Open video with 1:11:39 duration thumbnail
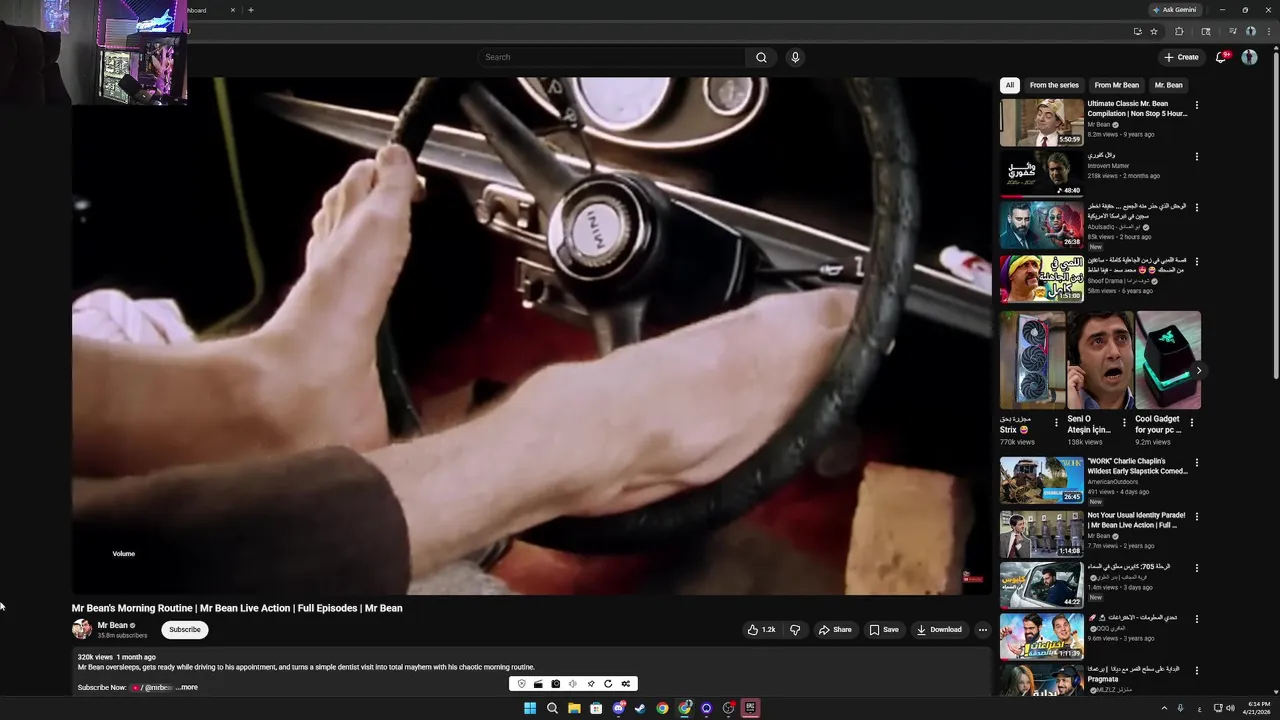Screen dimensions: 1280x720 (x=1042, y=636)
